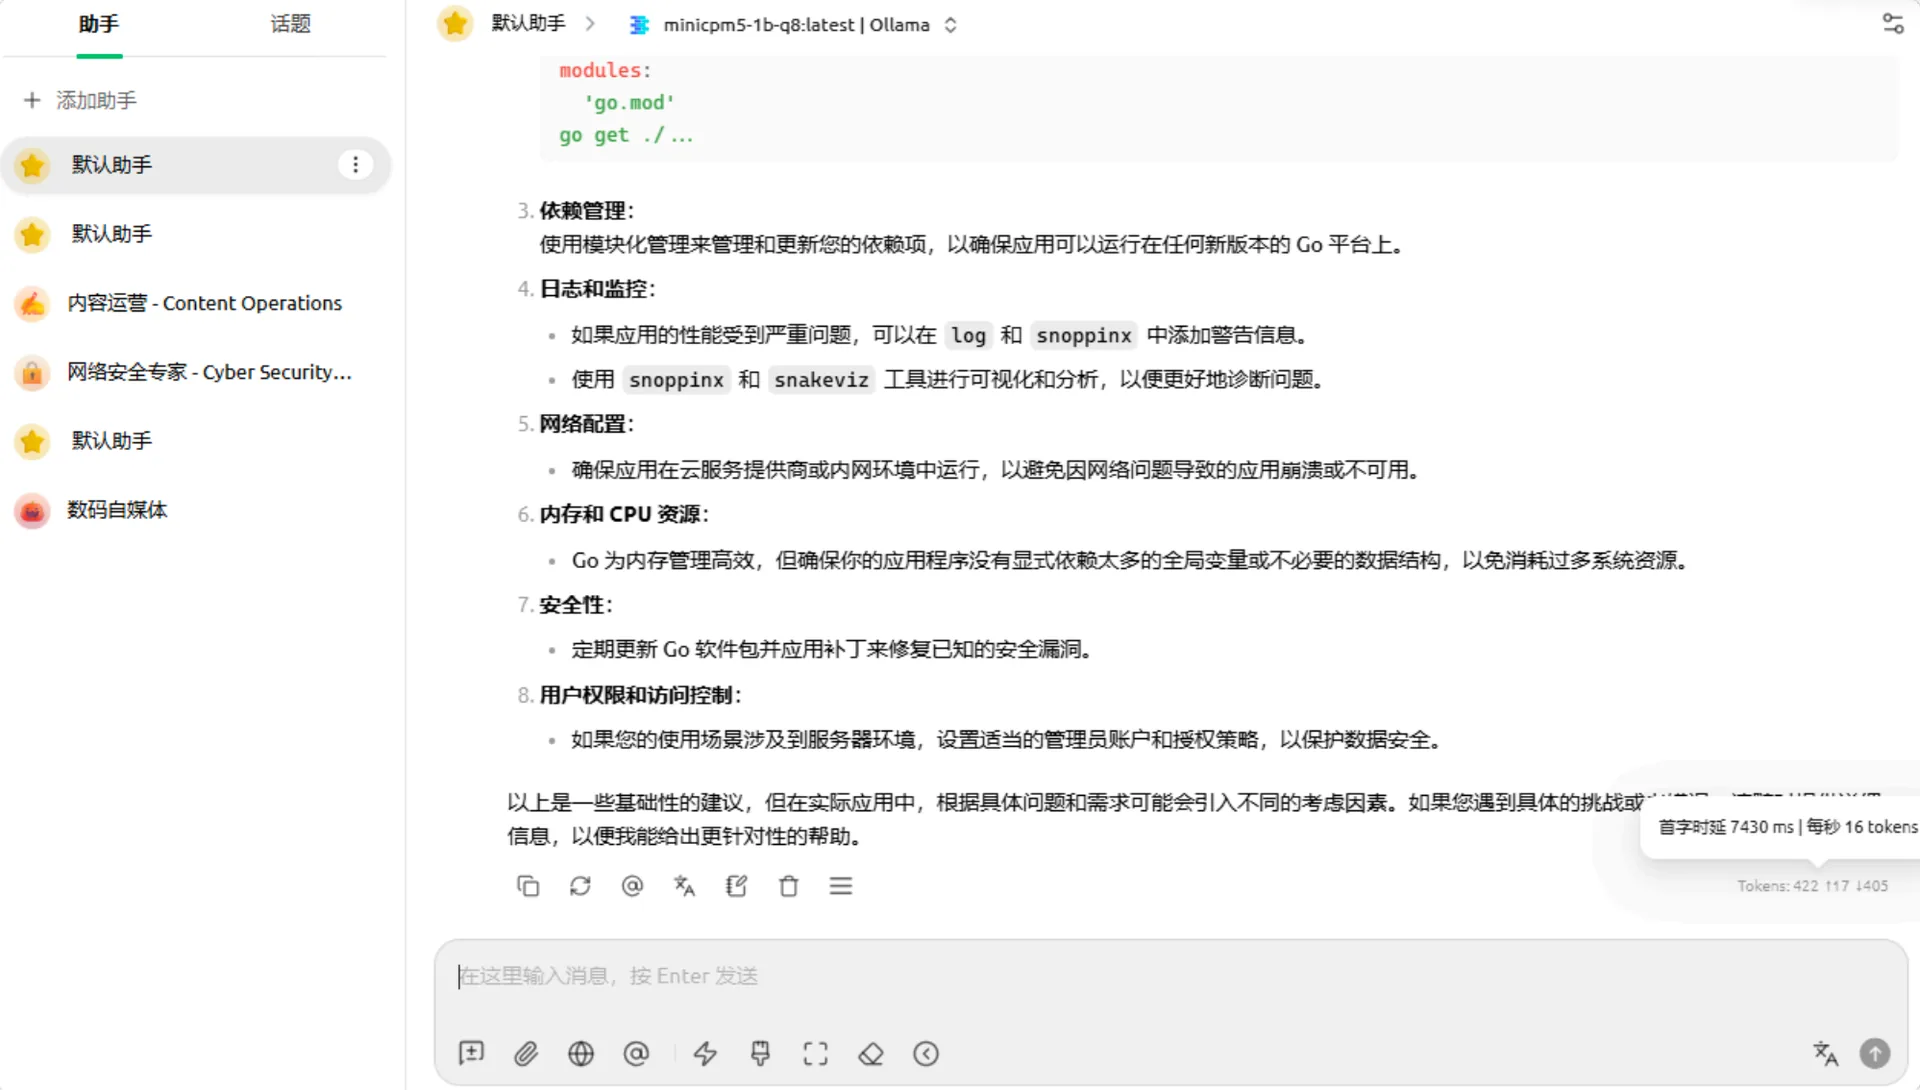The height and width of the screenshot is (1090, 1920).
Task: Mention a model in the input toolbar
Action: pyautogui.click(x=636, y=1053)
